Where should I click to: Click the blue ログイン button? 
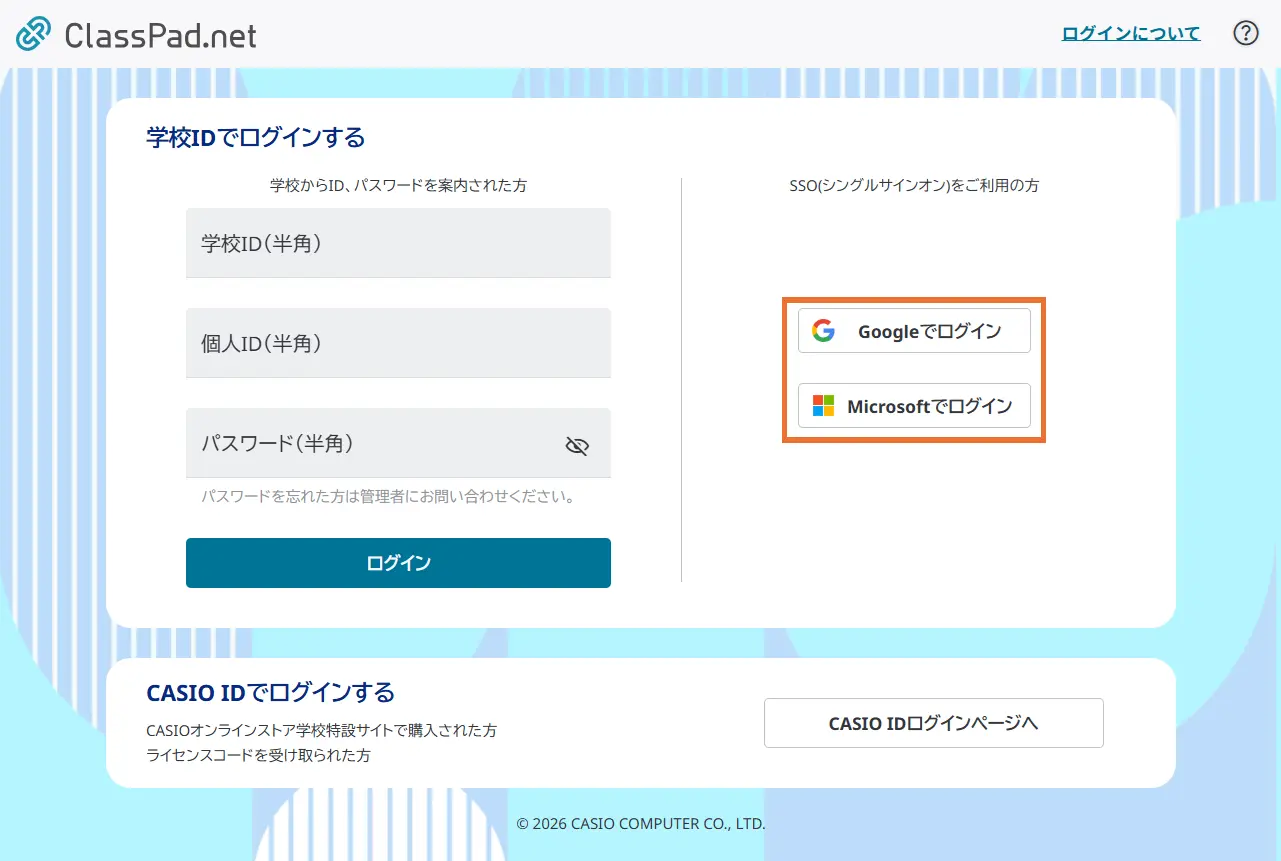pos(398,563)
